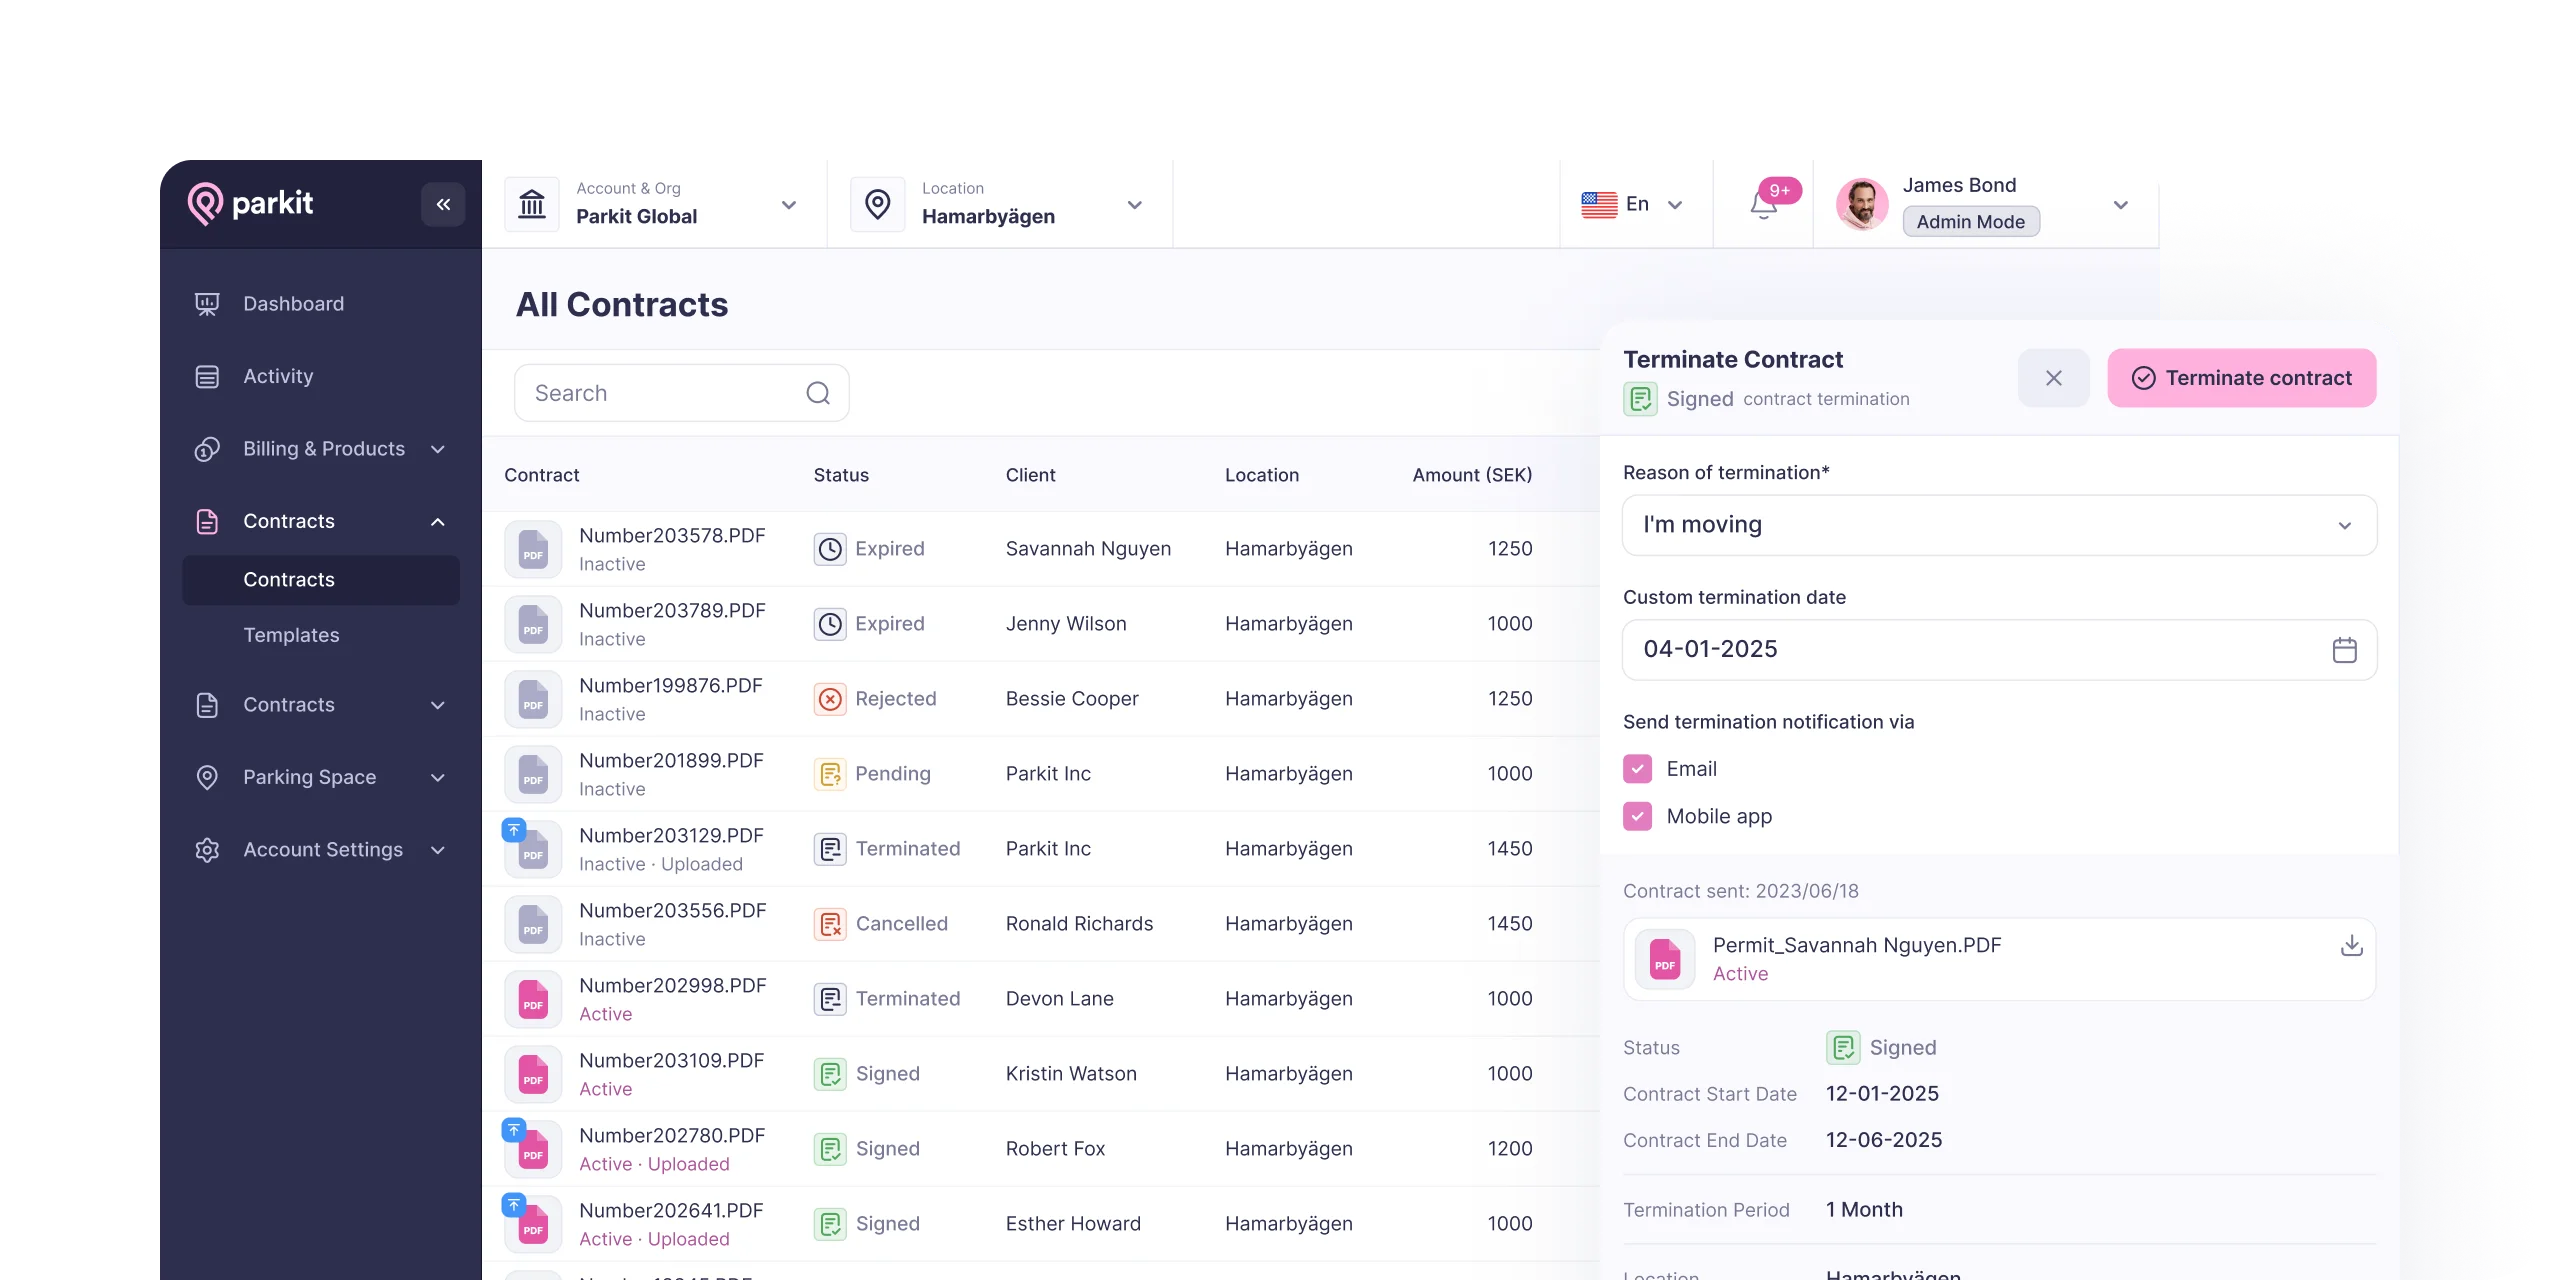Viewport: 2560px width, 1280px height.
Task: Click the Parkit logo in the sidebar
Action: (250, 203)
